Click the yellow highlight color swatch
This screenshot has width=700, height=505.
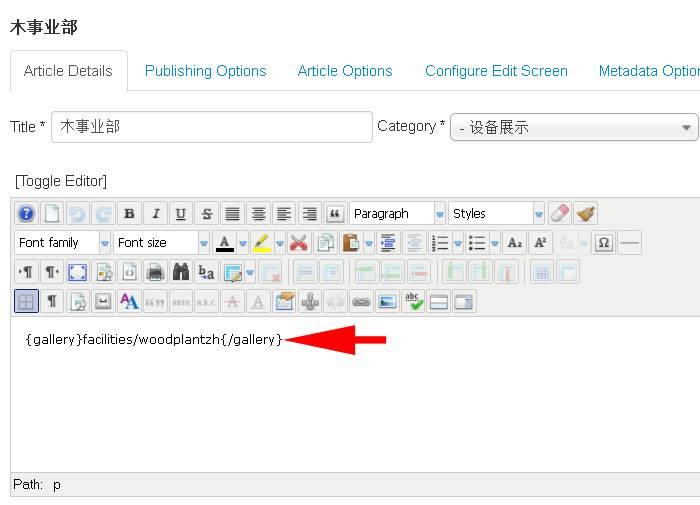click(x=259, y=242)
